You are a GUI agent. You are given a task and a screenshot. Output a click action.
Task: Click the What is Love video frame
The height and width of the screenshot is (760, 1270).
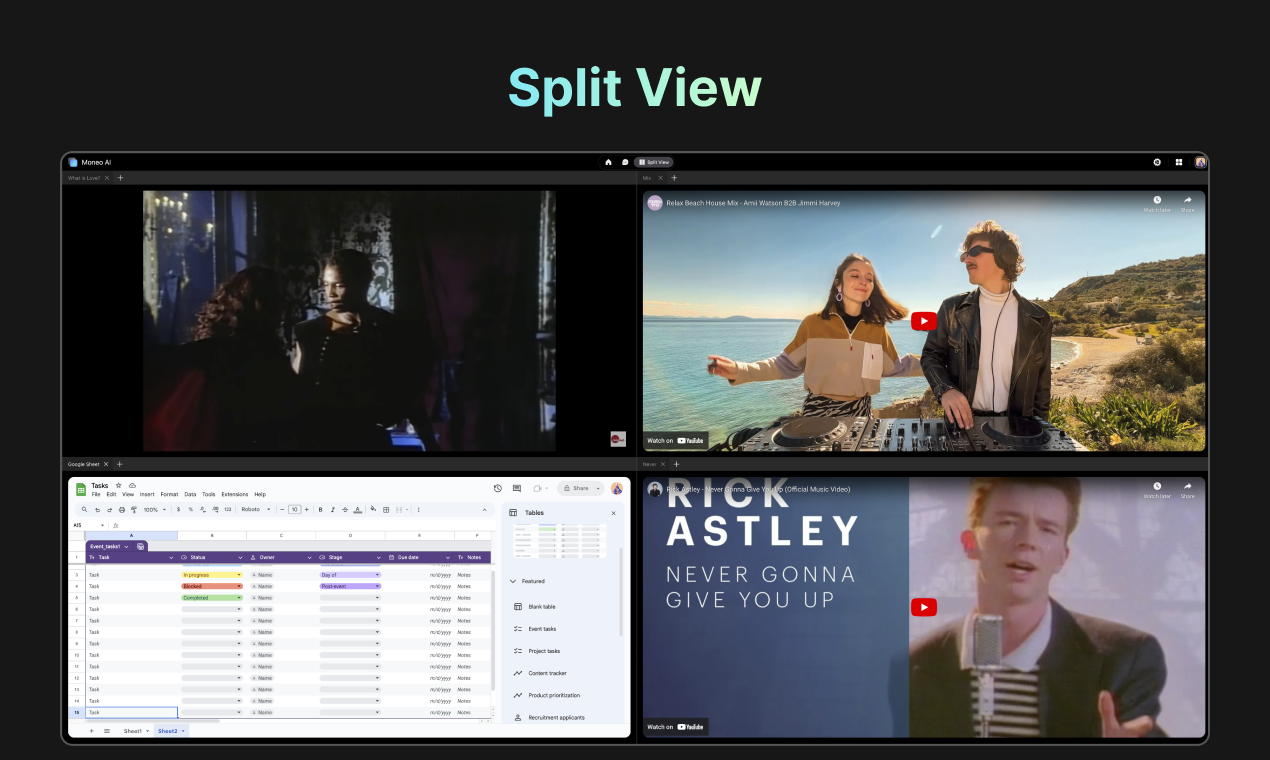349,321
